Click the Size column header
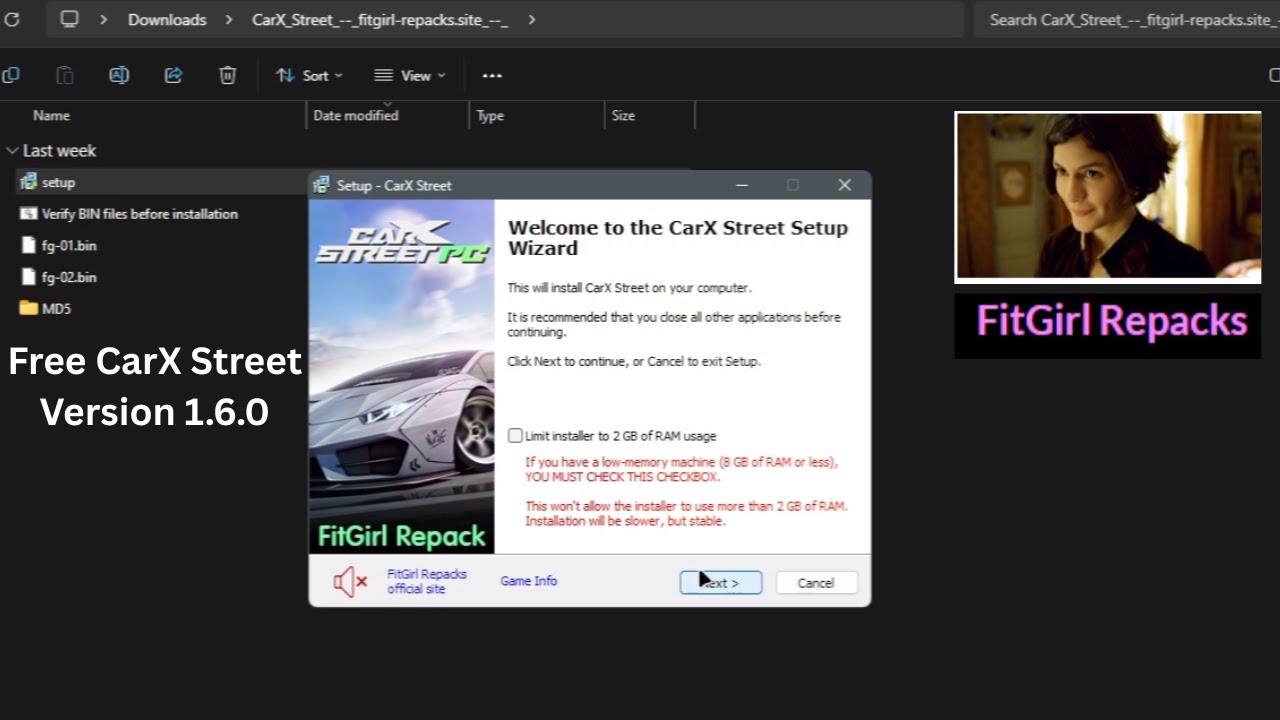The height and width of the screenshot is (720, 1280). pyautogui.click(x=623, y=116)
